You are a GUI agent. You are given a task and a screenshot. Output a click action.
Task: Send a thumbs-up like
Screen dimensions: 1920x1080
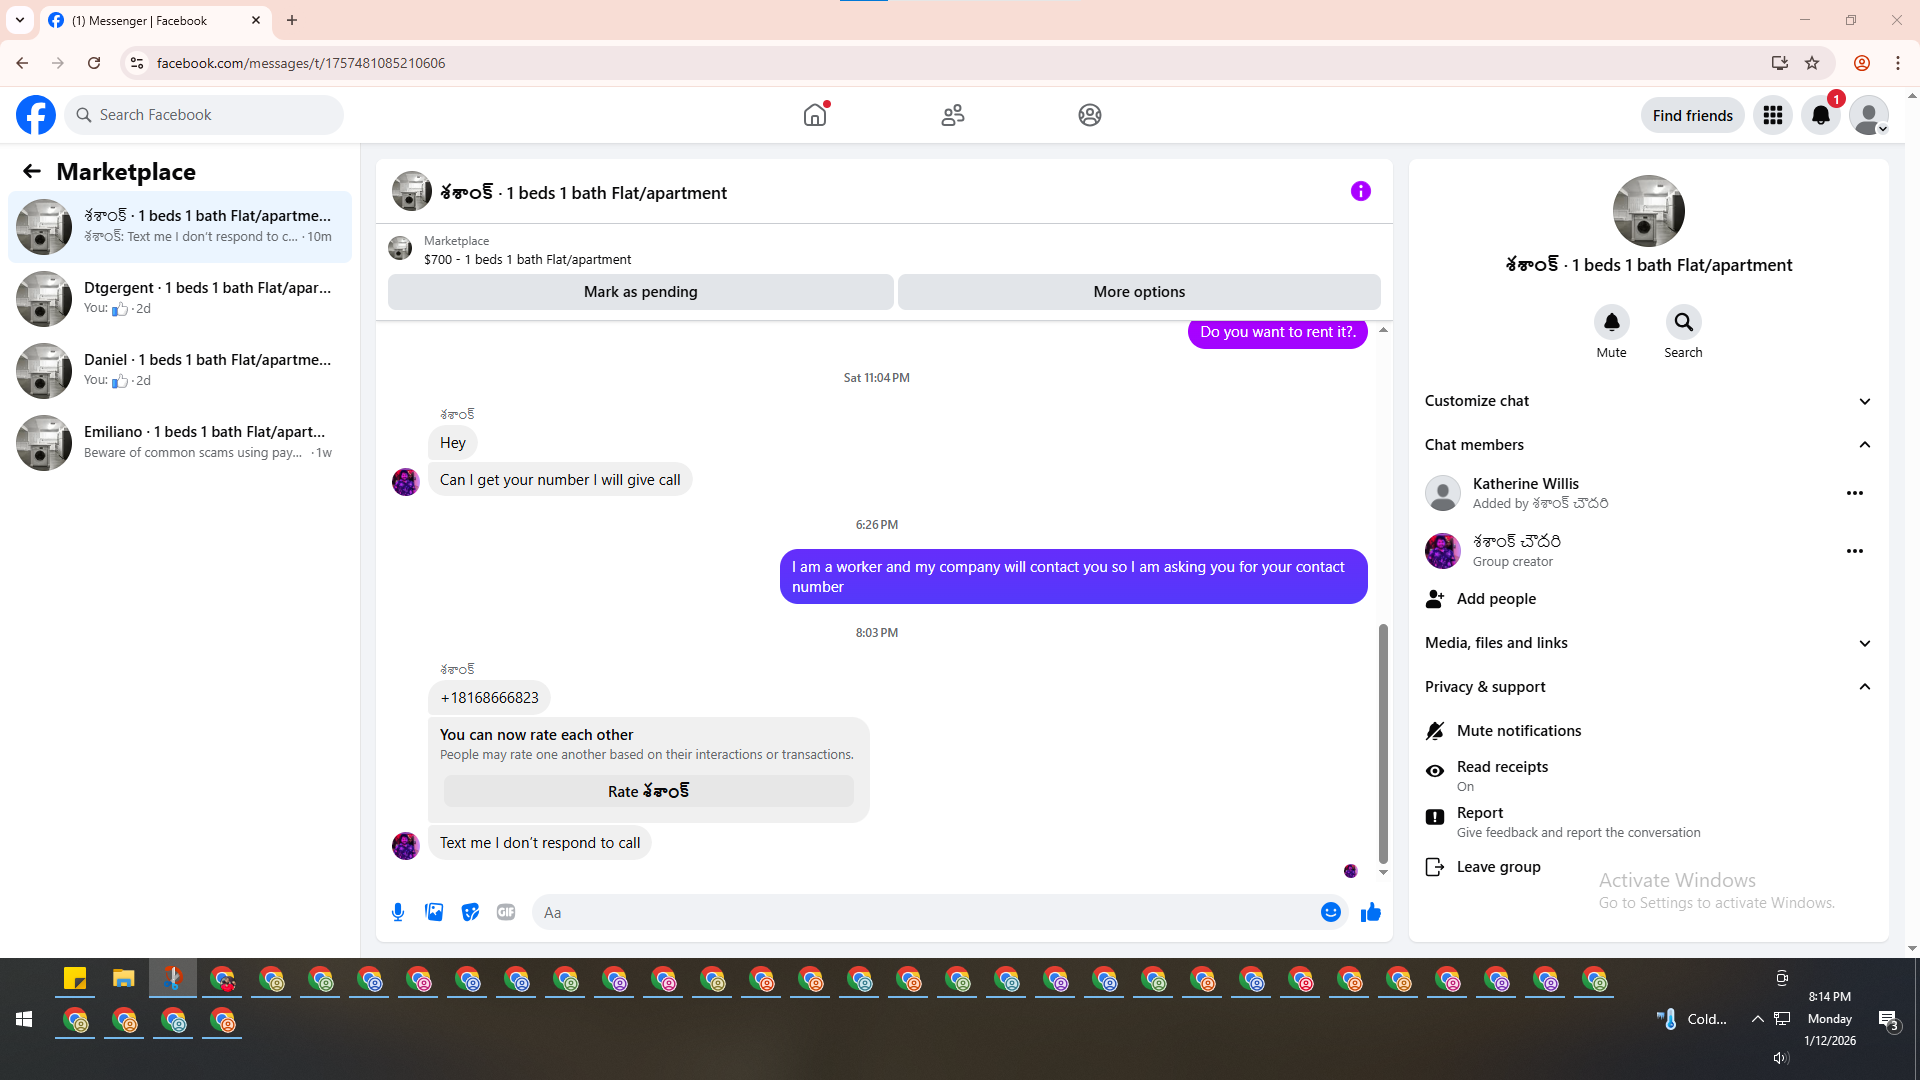1370,912
